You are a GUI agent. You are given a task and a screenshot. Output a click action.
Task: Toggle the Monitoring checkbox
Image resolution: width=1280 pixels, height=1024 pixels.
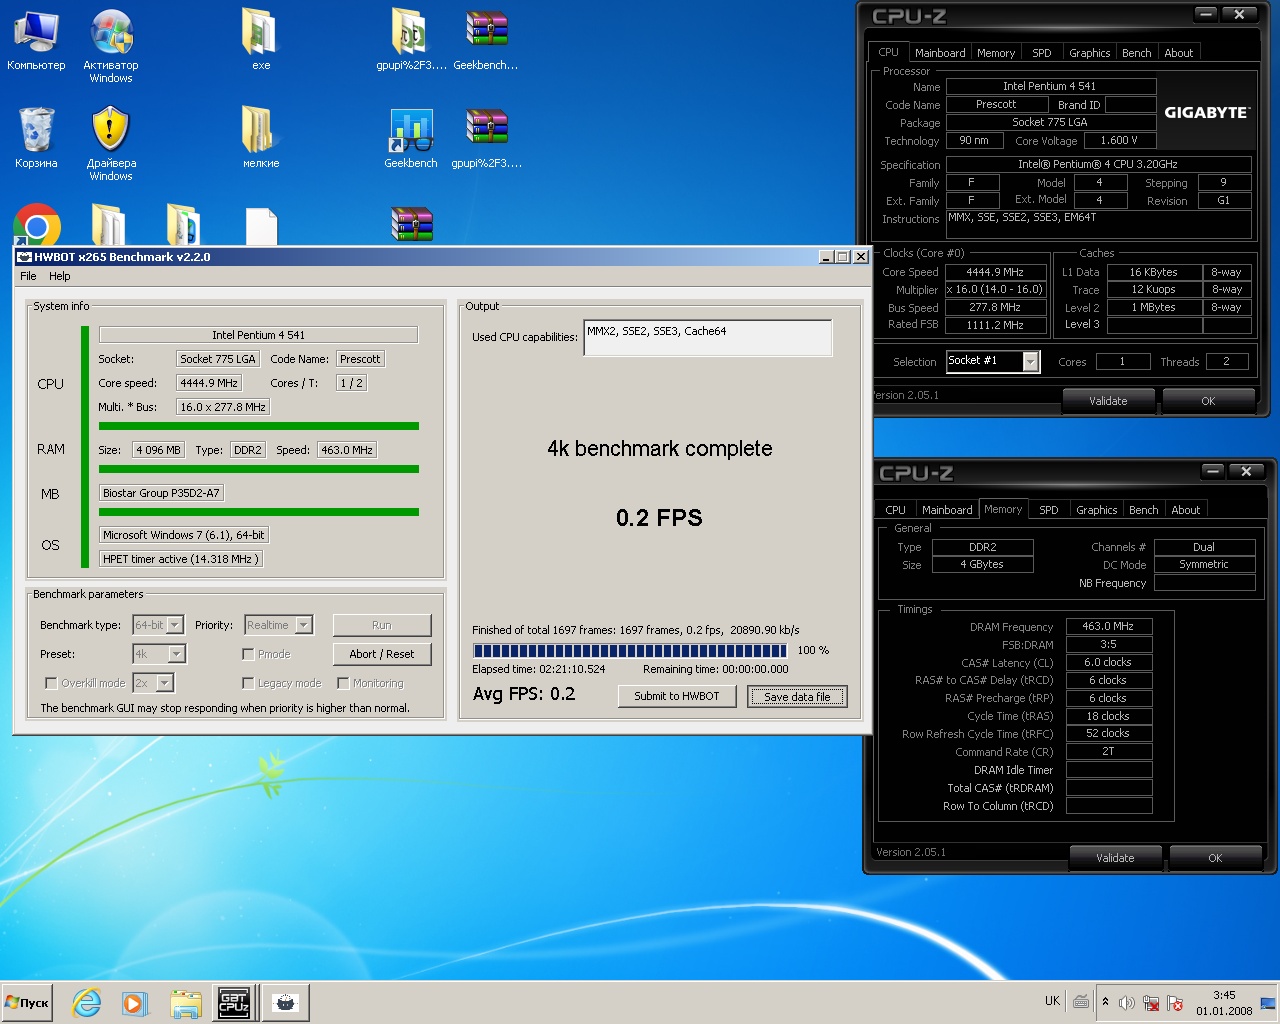point(343,683)
